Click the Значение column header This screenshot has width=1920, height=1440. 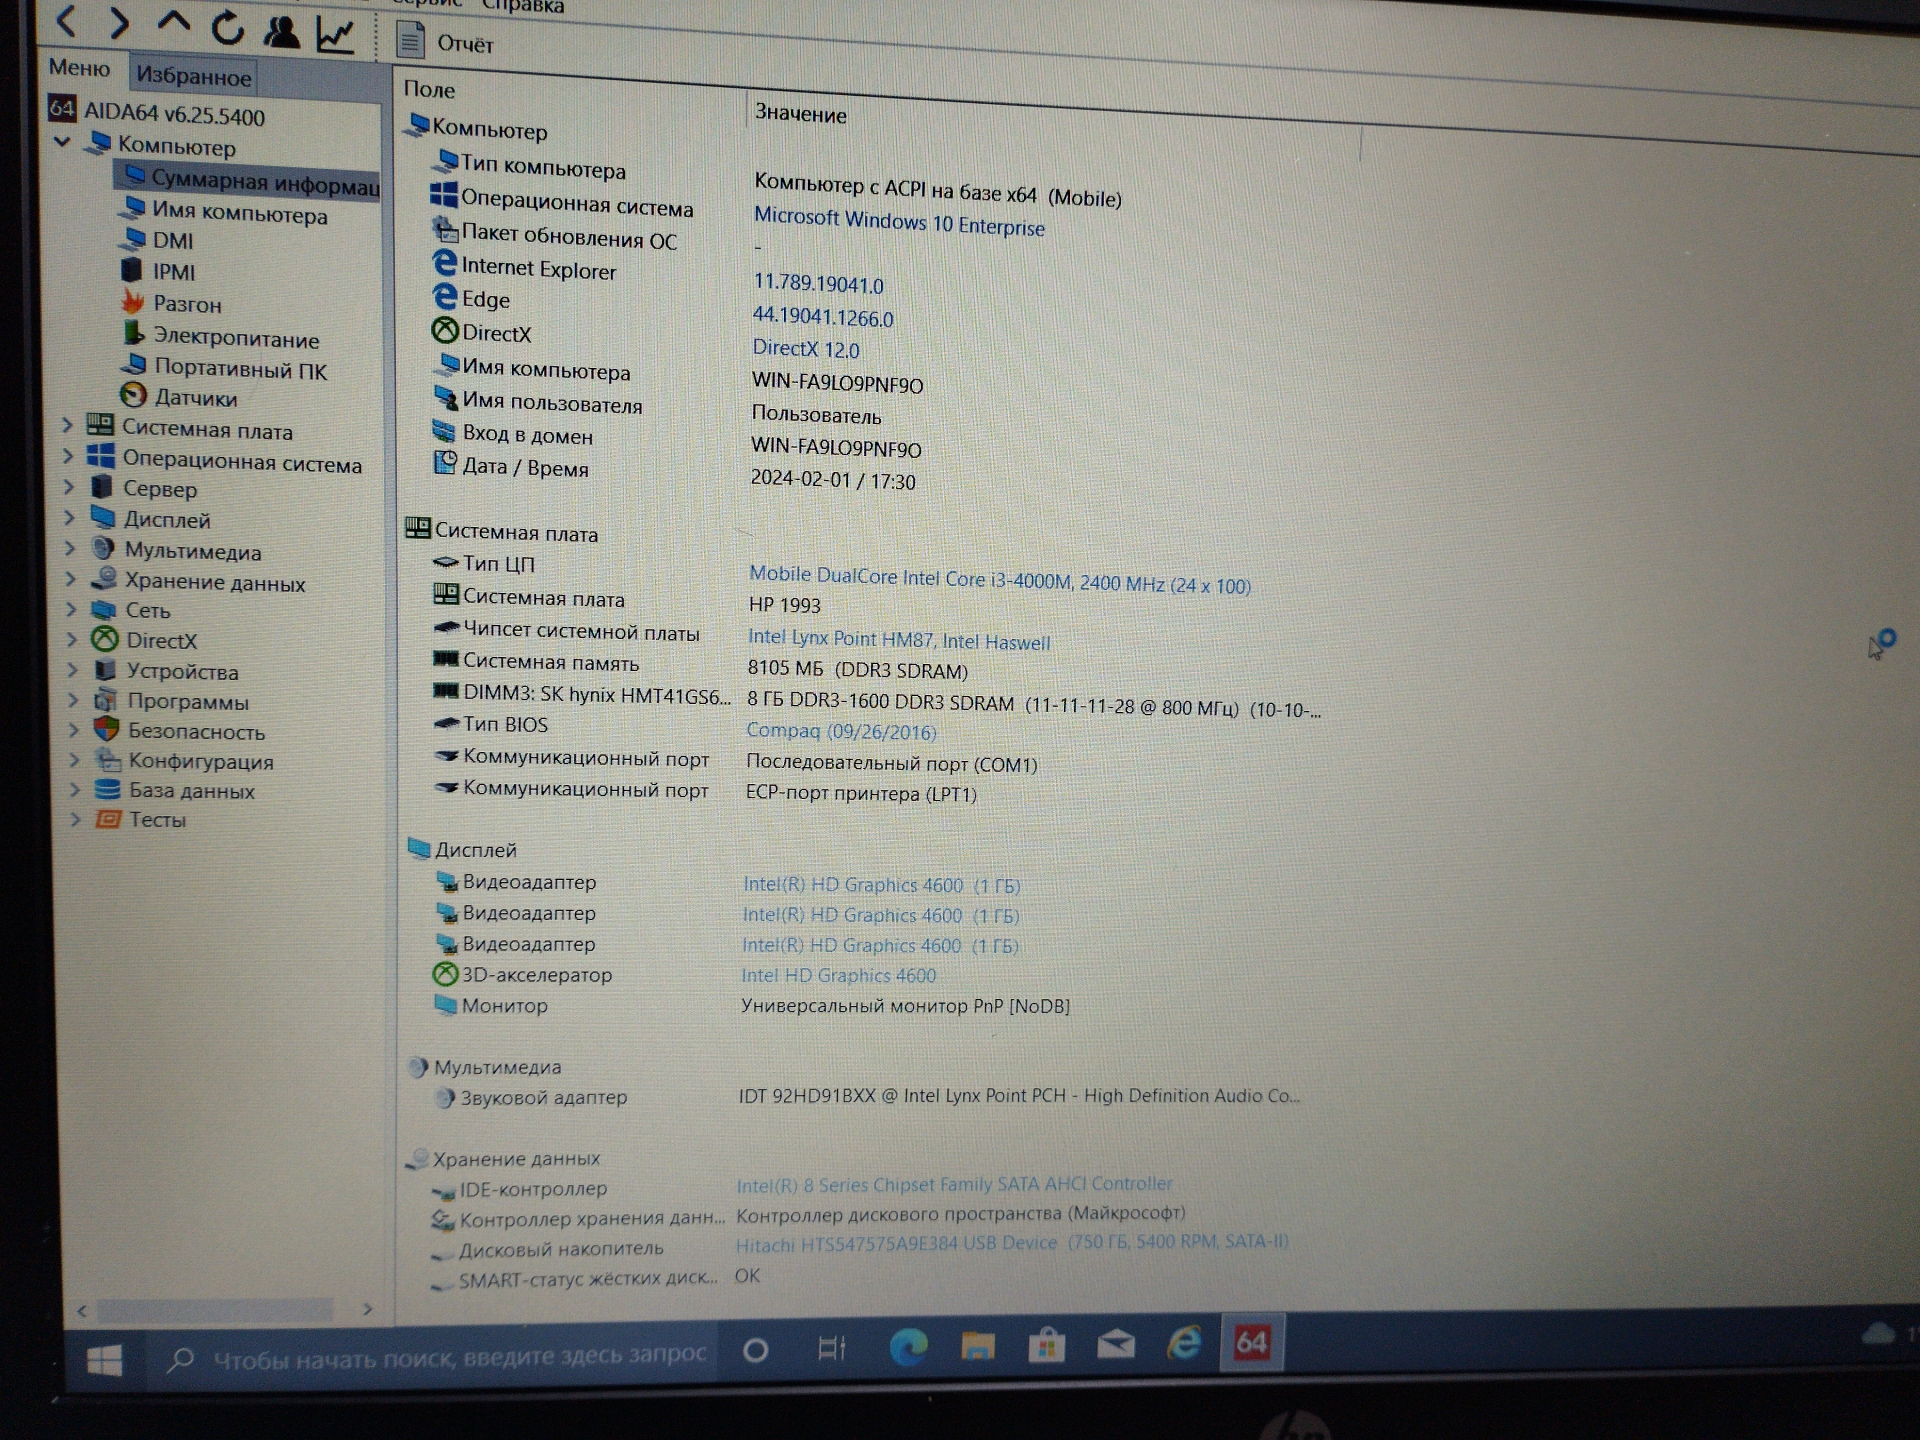pyautogui.click(x=800, y=114)
